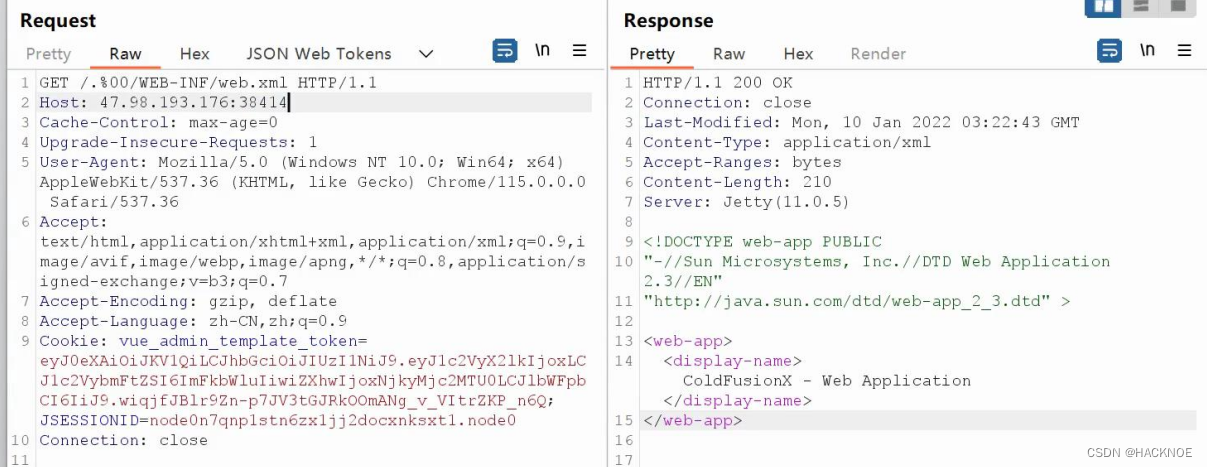The height and width of the screenshot is (467, 1207).
Task: Click the request Connection: close line
Action: pyautogui.click(x=123, y=440)
